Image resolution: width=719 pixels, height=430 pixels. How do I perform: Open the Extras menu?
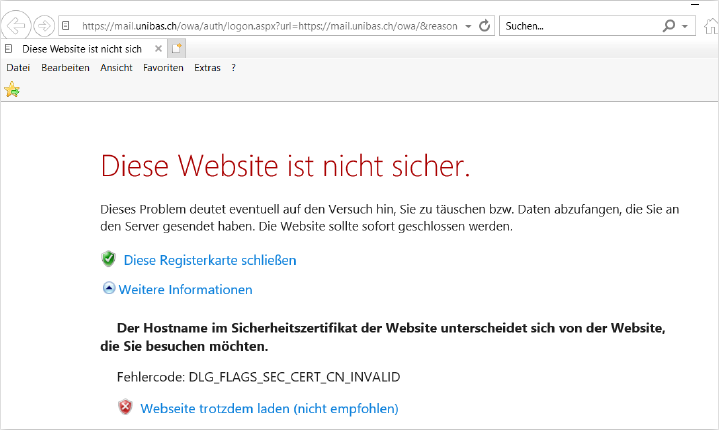point(207,68)
